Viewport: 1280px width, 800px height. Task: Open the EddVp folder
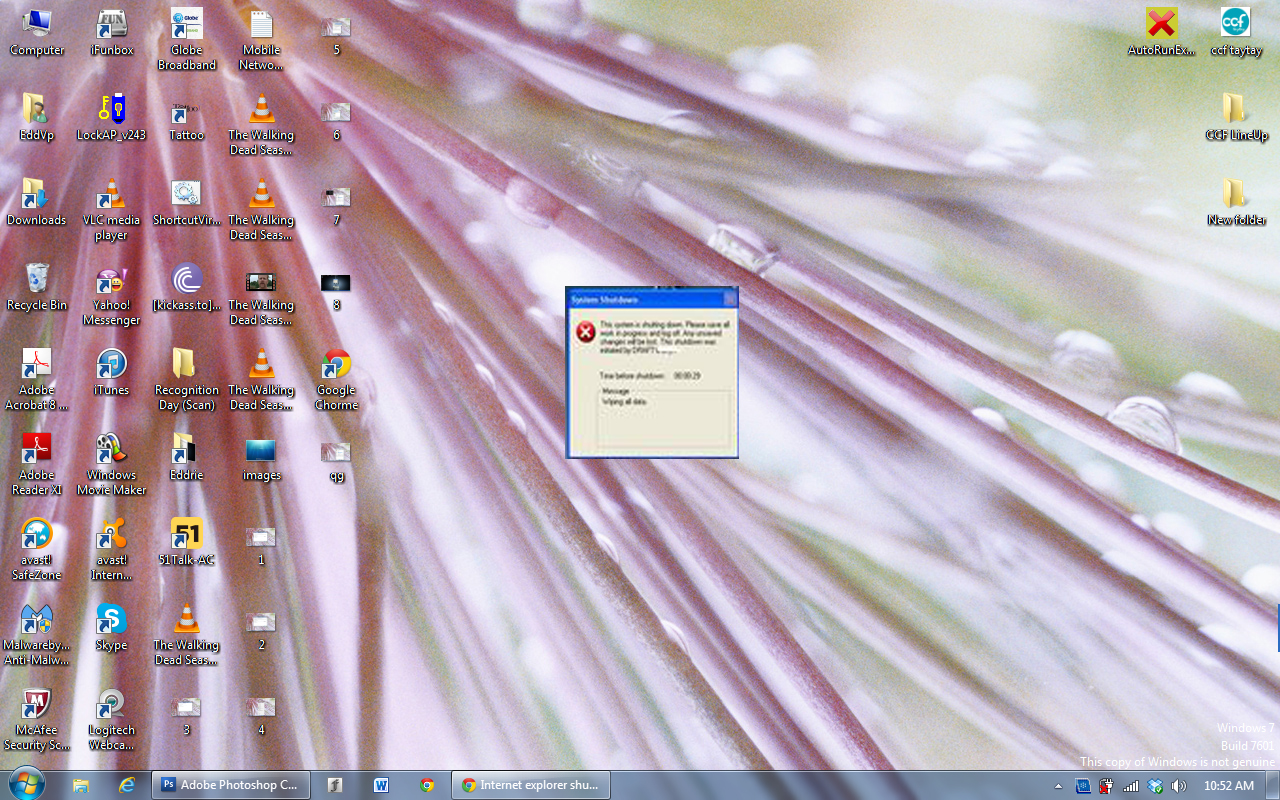pos(36,117)
